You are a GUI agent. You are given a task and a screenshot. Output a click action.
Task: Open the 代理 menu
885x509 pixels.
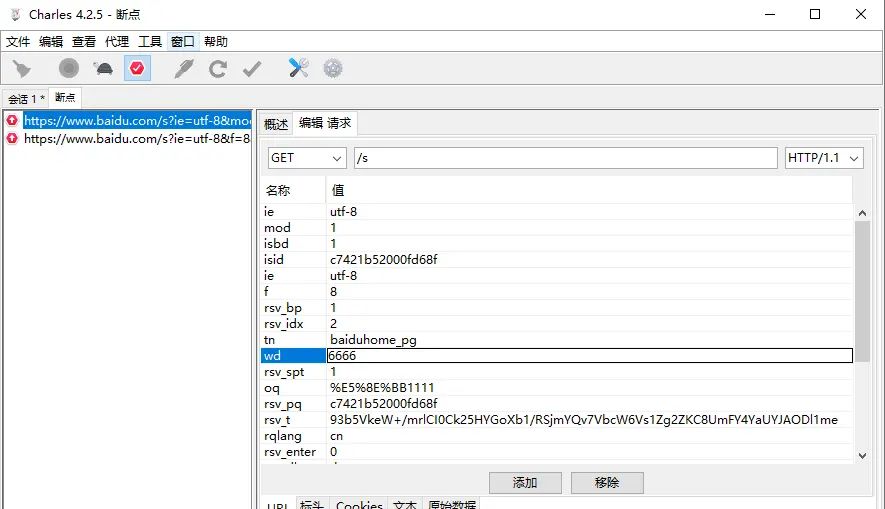click(x=117, y=41)
